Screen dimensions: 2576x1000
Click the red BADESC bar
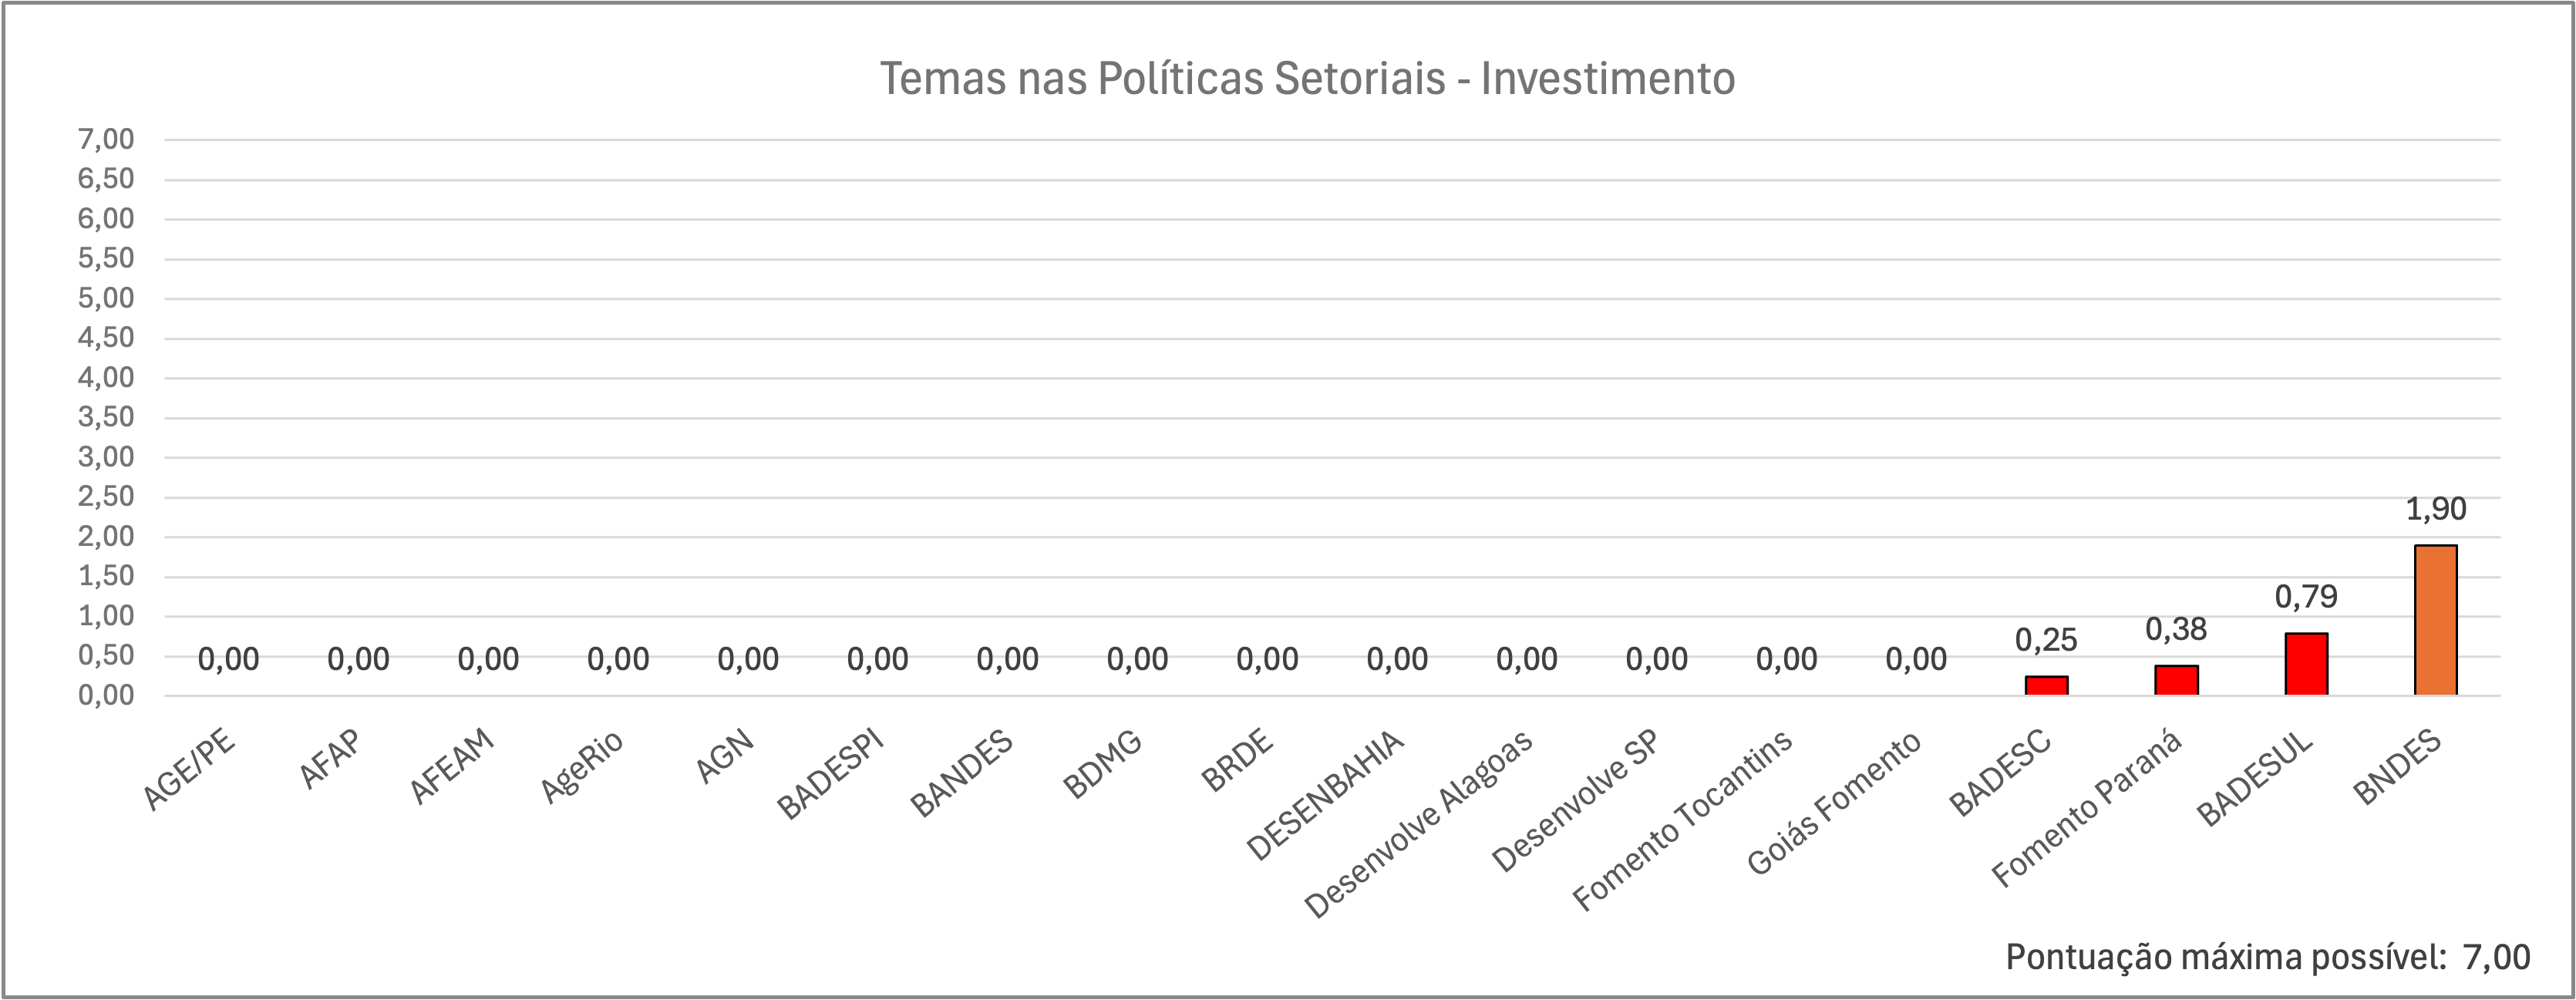[2046, 685]
